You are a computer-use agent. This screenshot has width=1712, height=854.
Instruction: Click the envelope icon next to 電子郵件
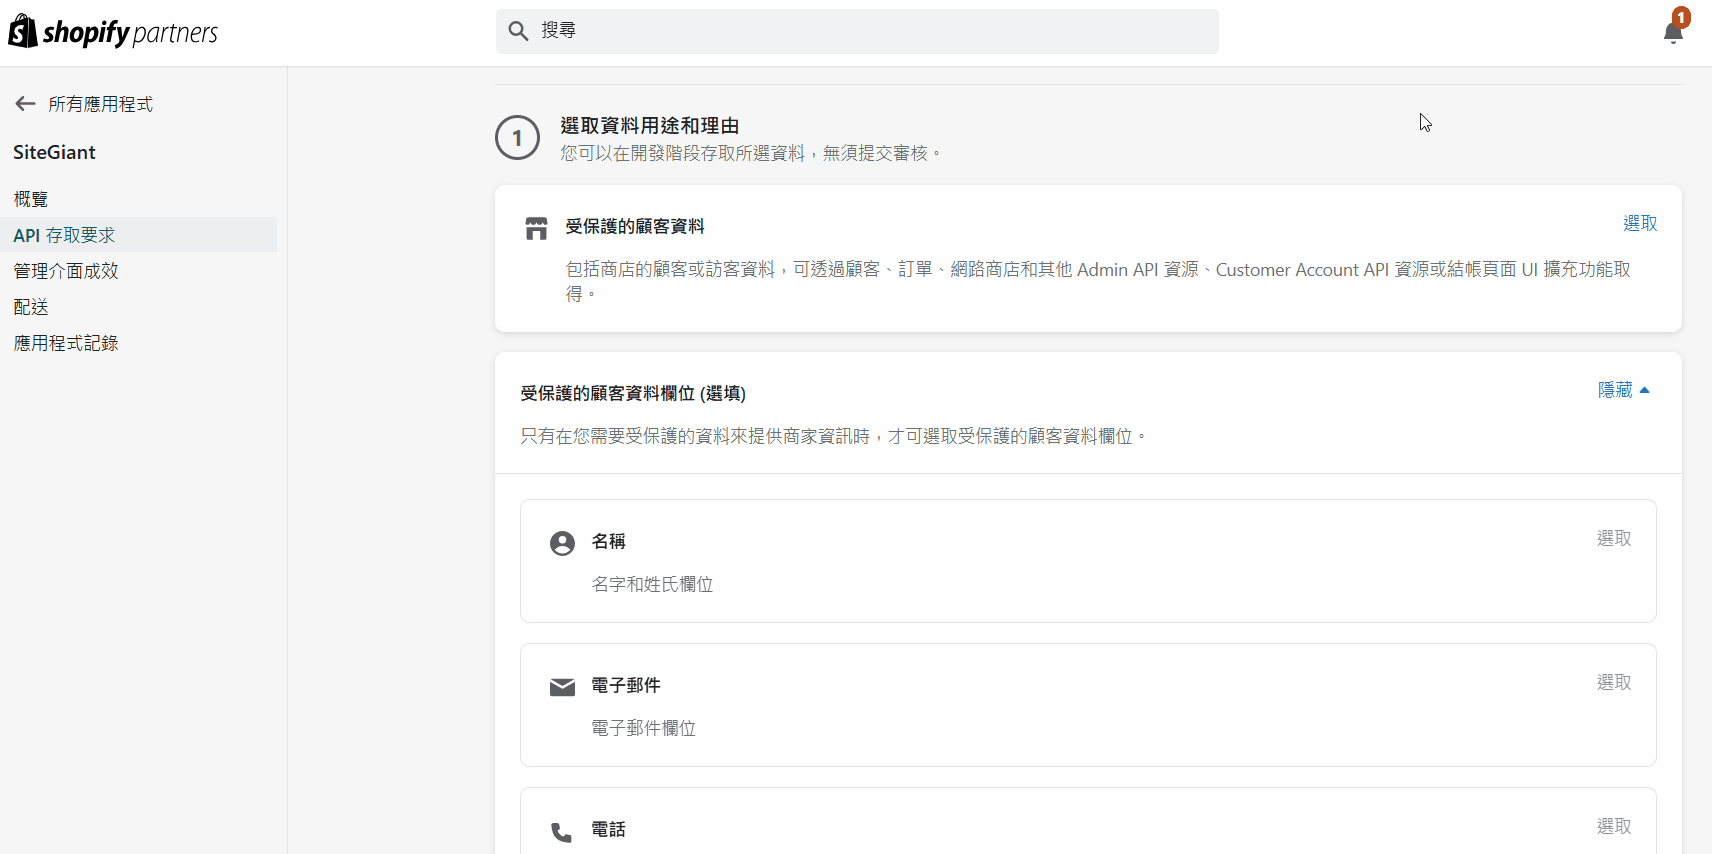(562, 687)
